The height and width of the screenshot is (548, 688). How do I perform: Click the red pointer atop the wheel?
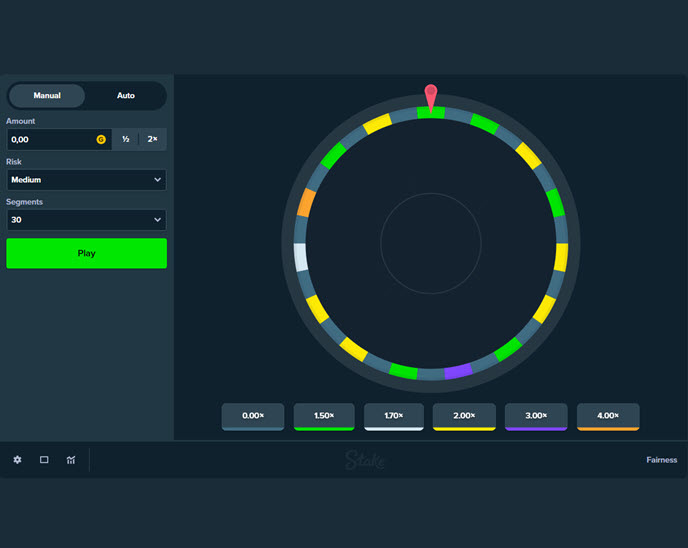point(431,96)
